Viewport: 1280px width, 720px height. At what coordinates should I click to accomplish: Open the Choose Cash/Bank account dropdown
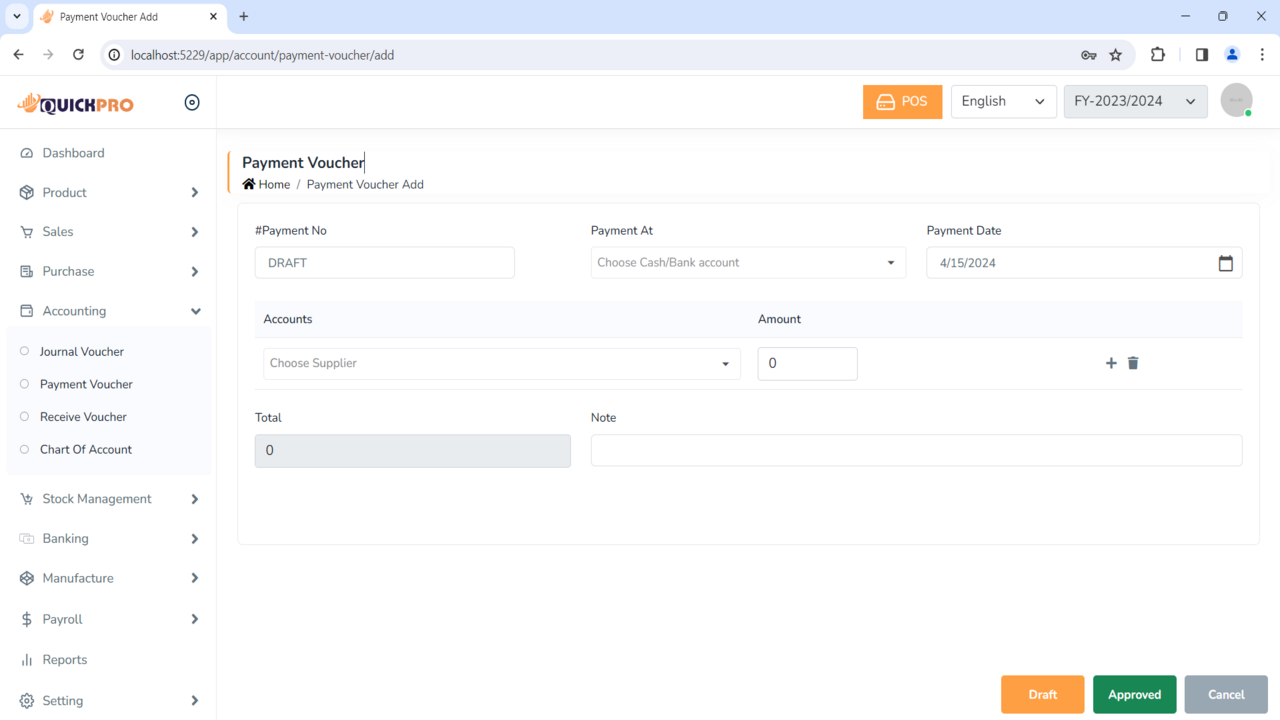tap(748, 262)
